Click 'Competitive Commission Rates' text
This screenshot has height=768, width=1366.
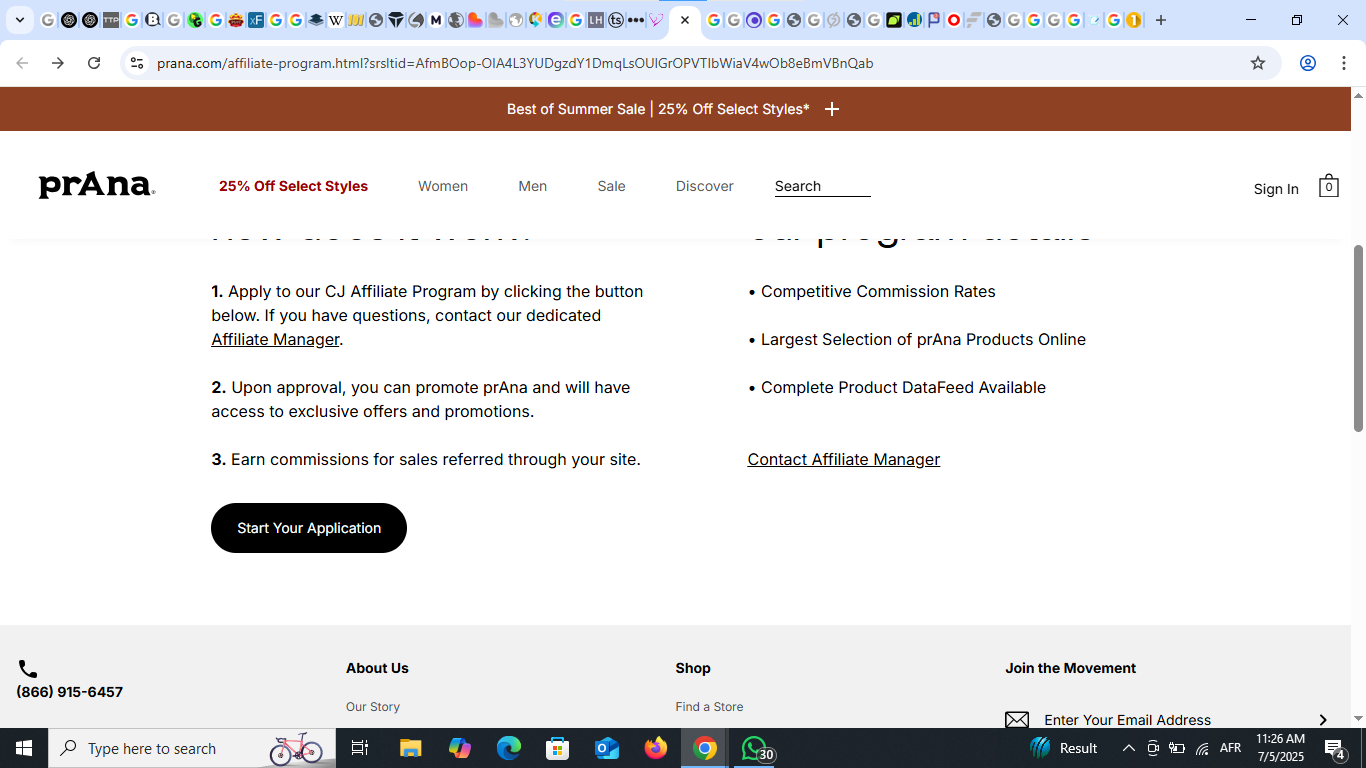point(878,291)
